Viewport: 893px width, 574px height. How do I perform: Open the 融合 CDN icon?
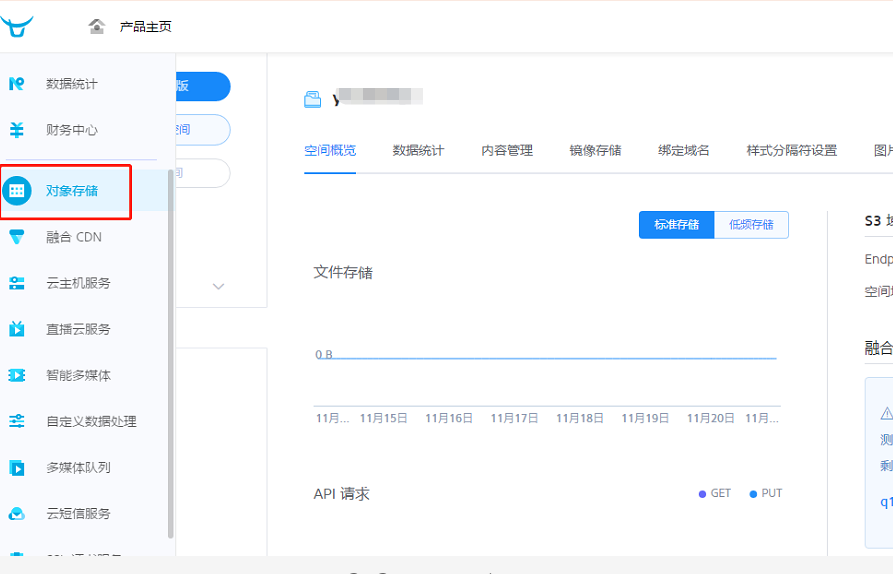tap(17, 237)
